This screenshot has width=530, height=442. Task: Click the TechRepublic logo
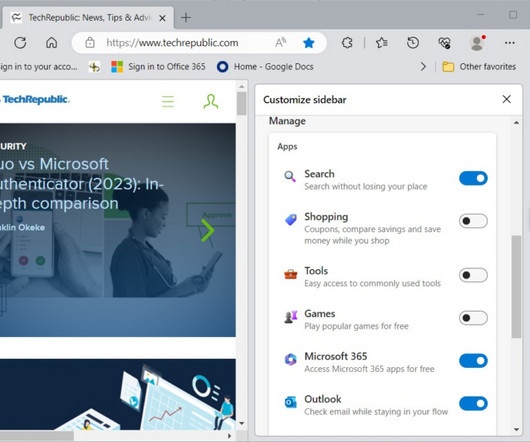35,100
